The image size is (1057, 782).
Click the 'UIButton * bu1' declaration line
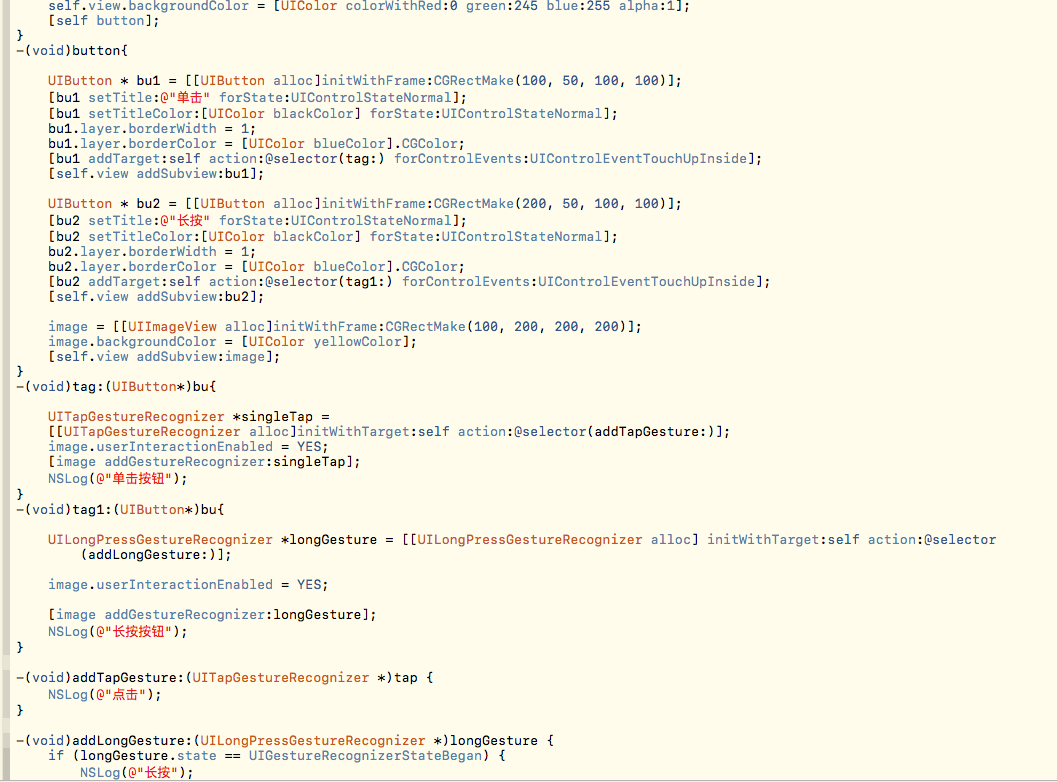(x=365, y=81)
